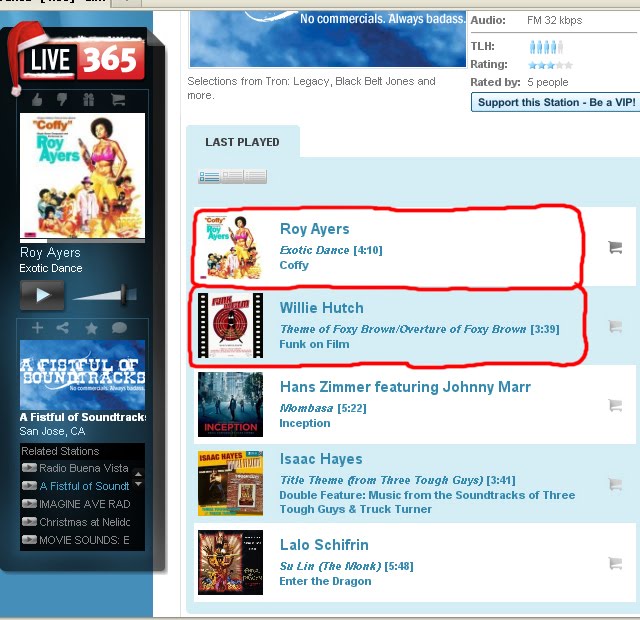The image size is (640, 620).
Task: Open Double Feature album link
Action: (x=427, y=502)
